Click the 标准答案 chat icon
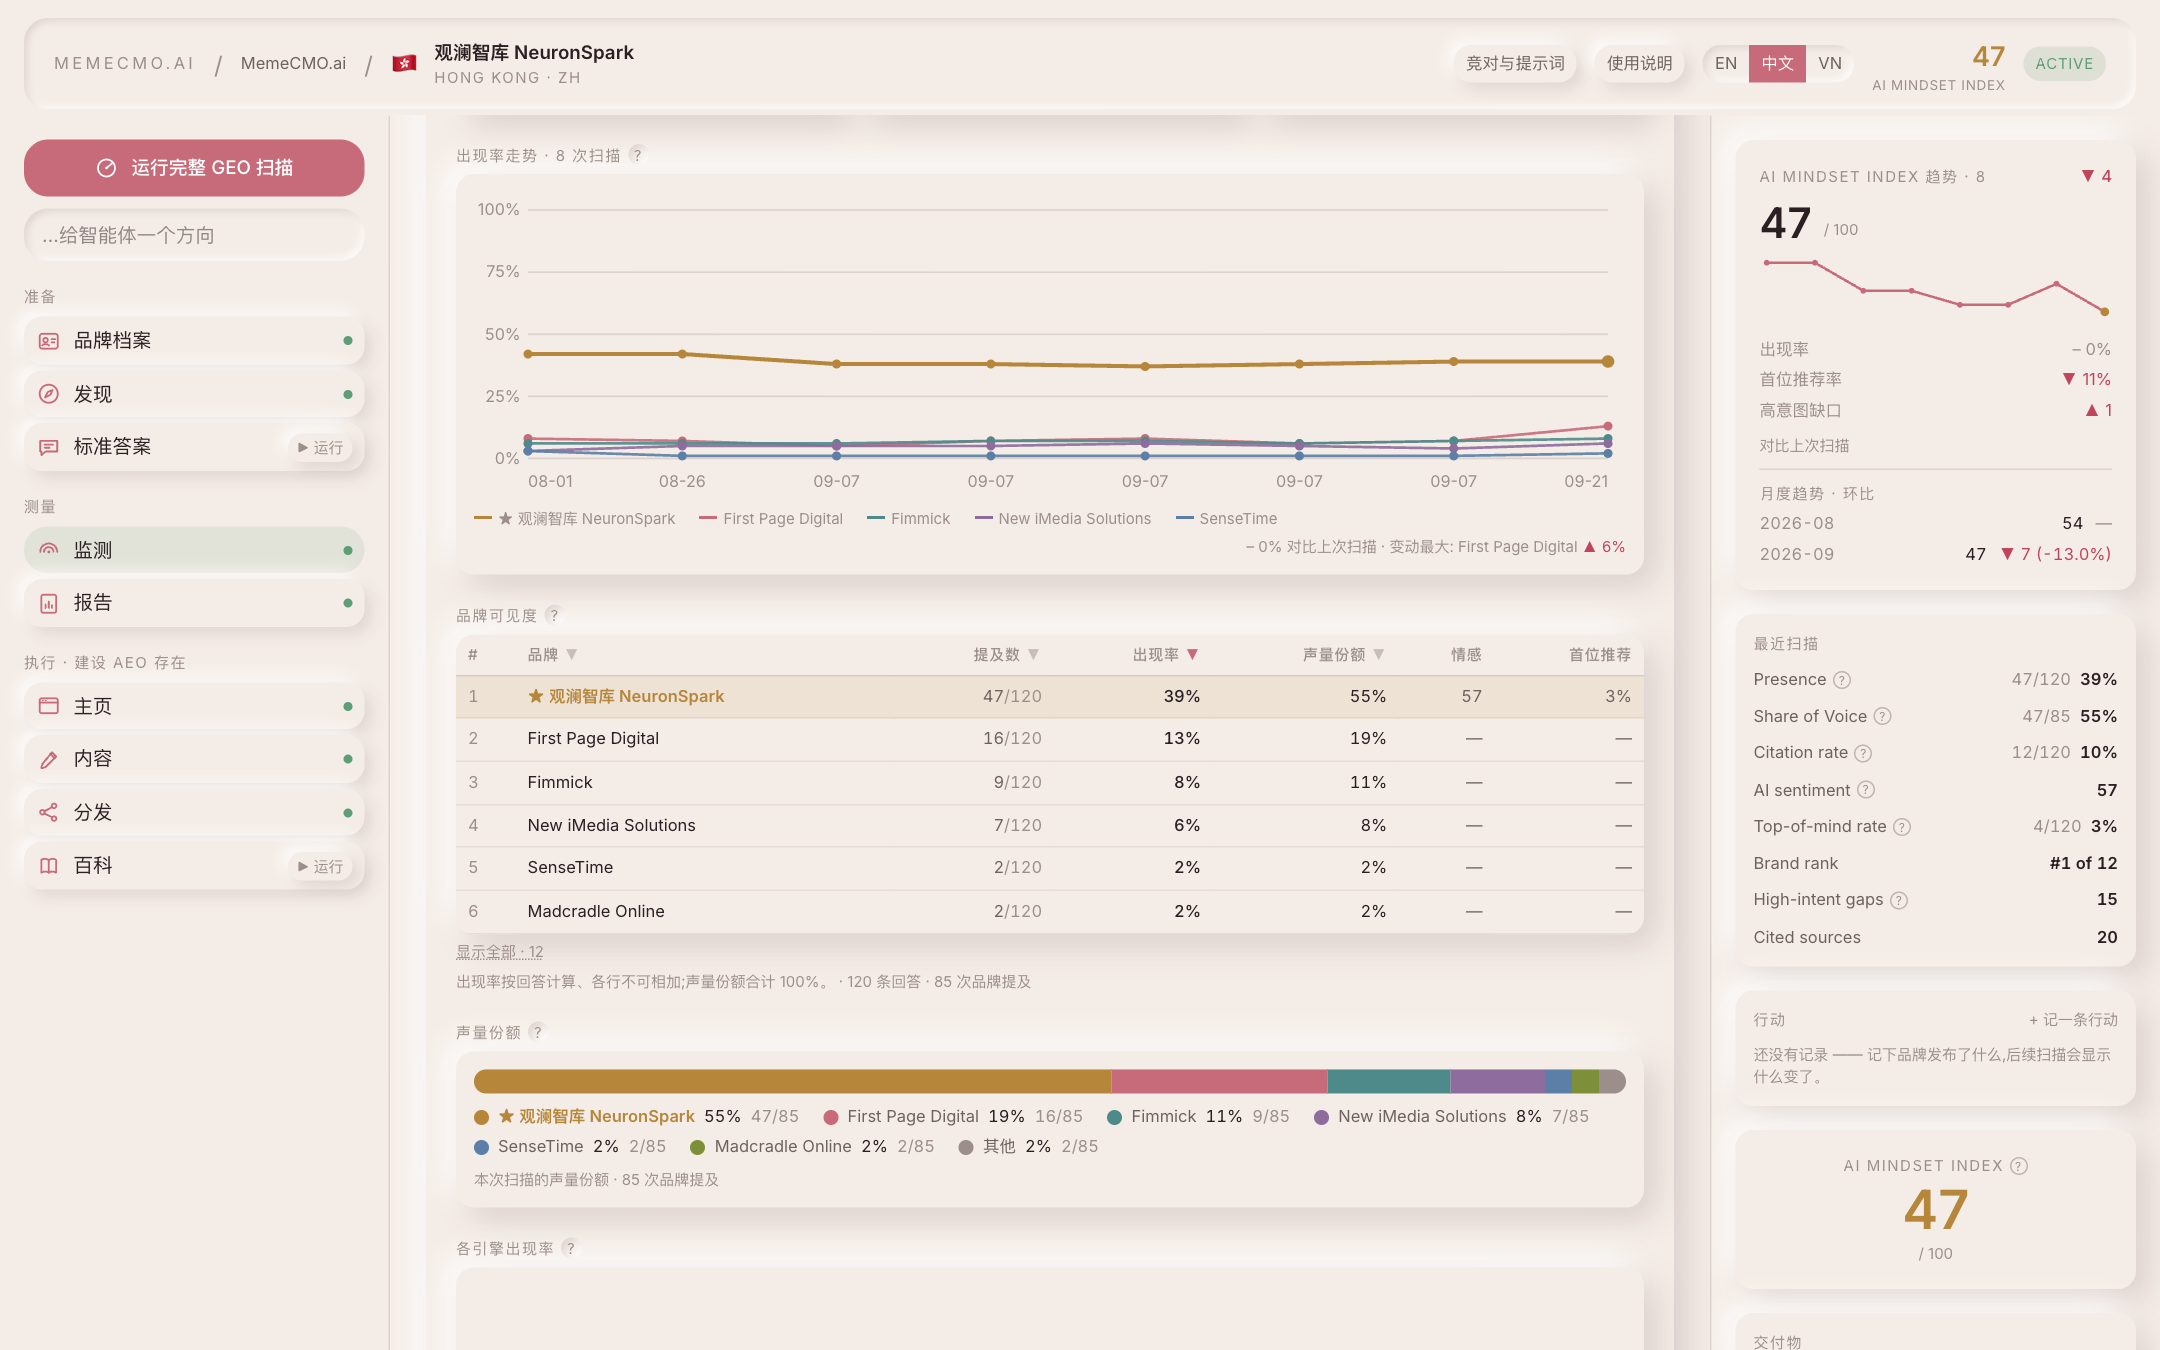The height and width of the screenshot is (1350, 2160). [x=48, y=447]
